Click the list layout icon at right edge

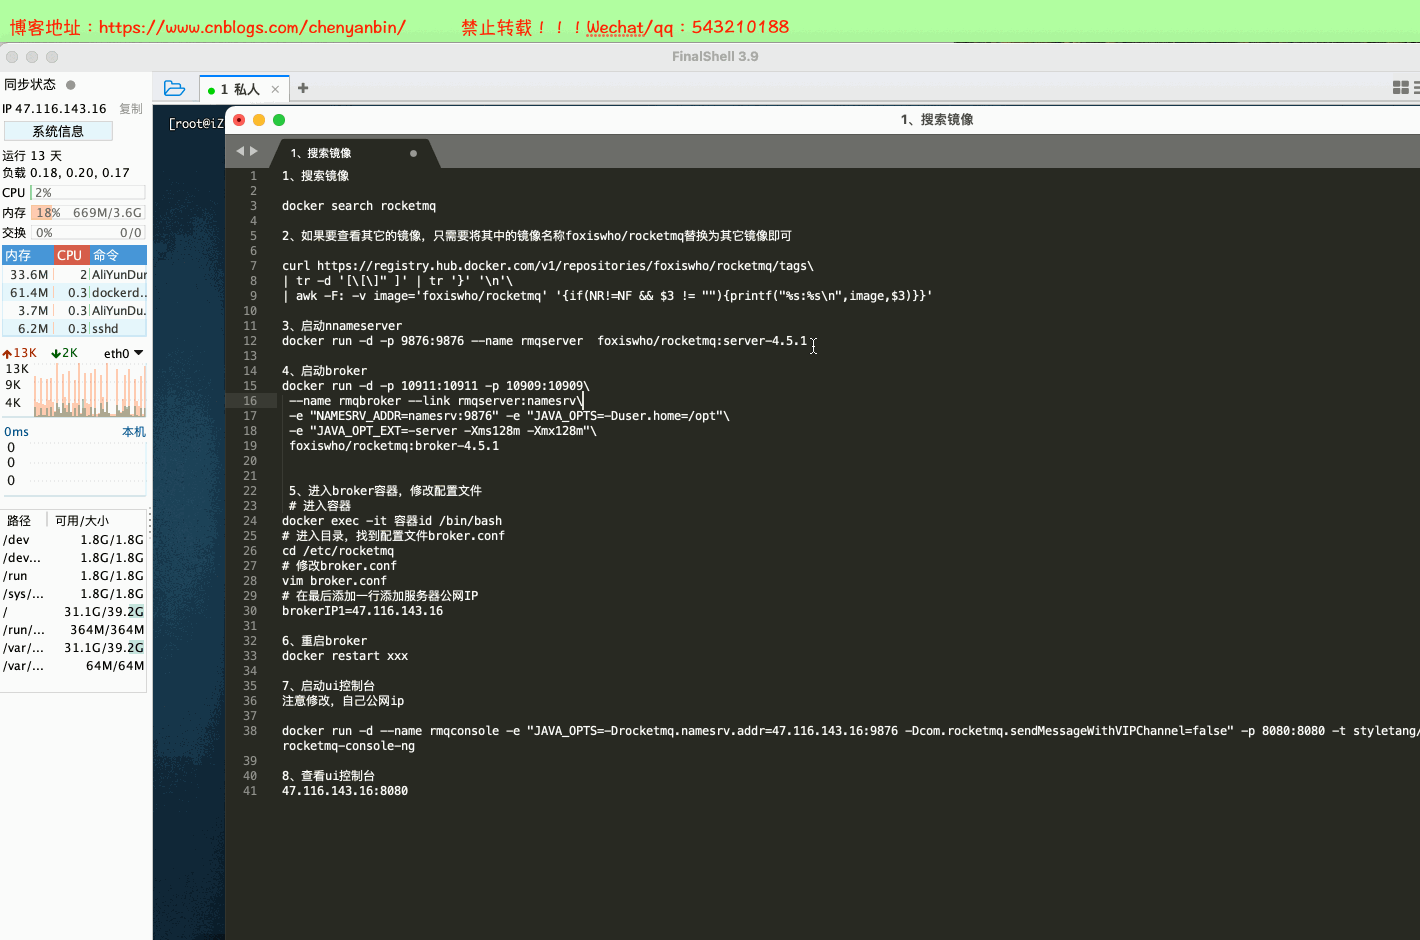click(x=1415, y=88)
